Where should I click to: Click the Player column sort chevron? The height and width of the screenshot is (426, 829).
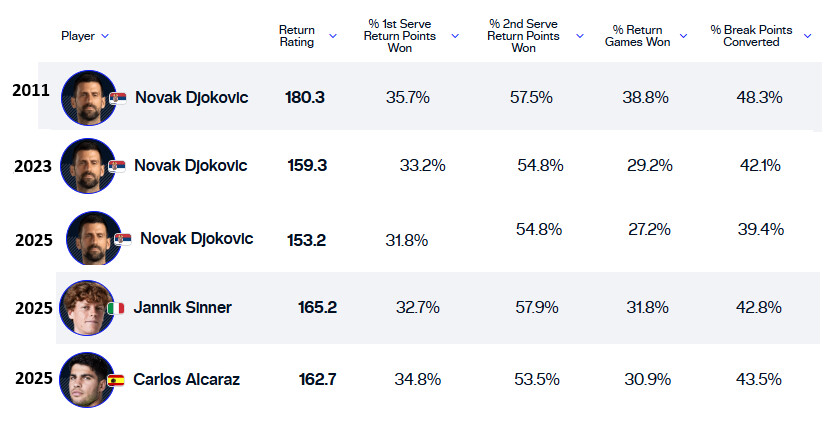(x=105, y=36)
